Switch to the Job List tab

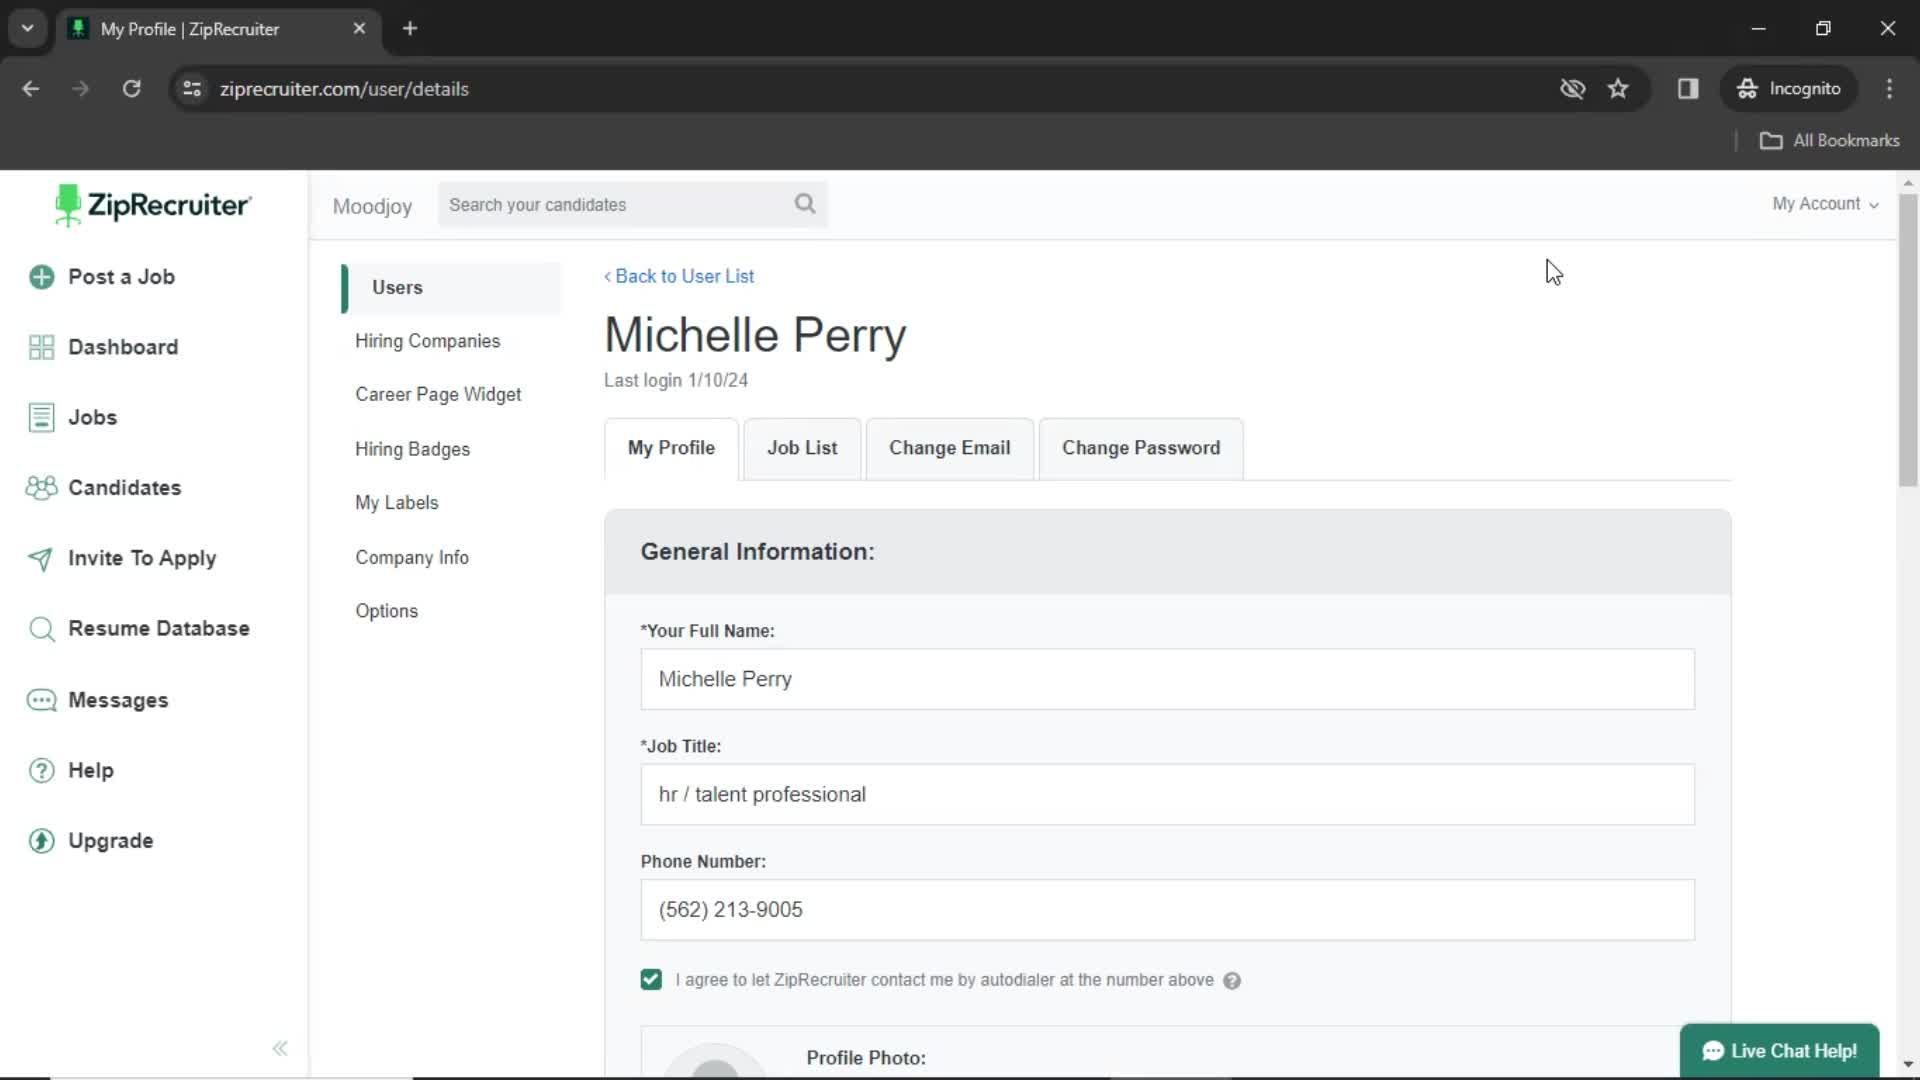pos(802,447)
